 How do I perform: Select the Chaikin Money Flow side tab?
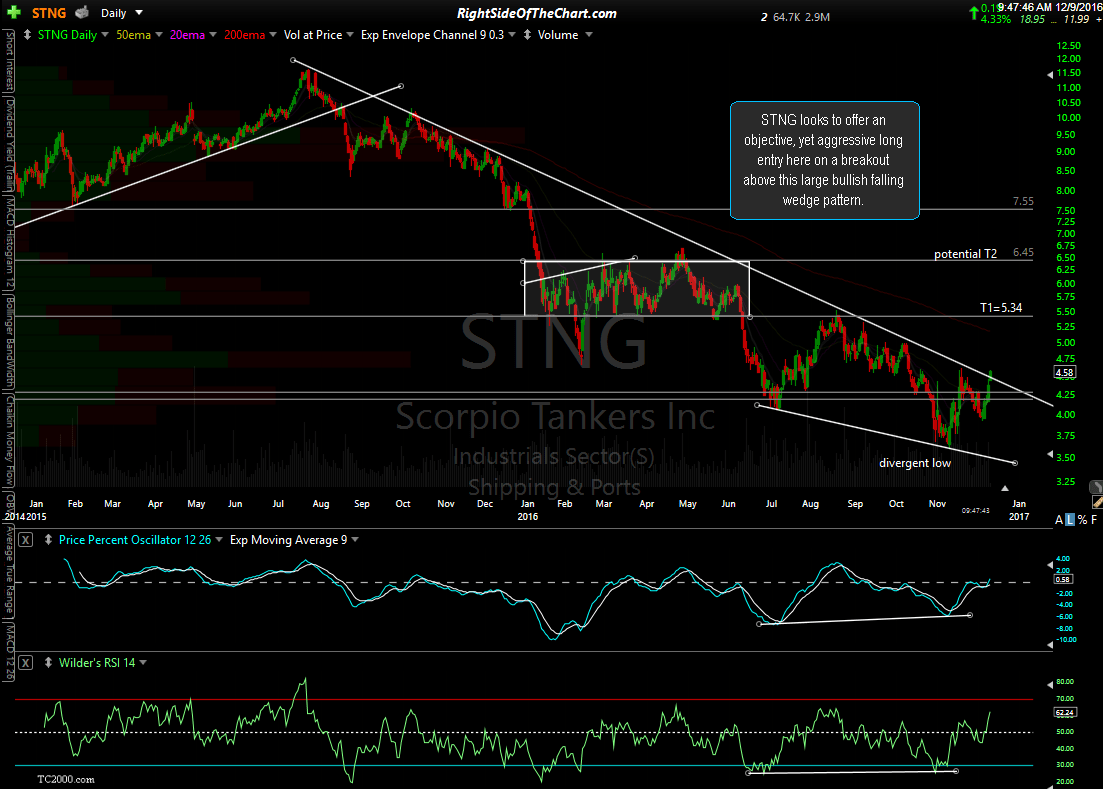pos(9,440)
